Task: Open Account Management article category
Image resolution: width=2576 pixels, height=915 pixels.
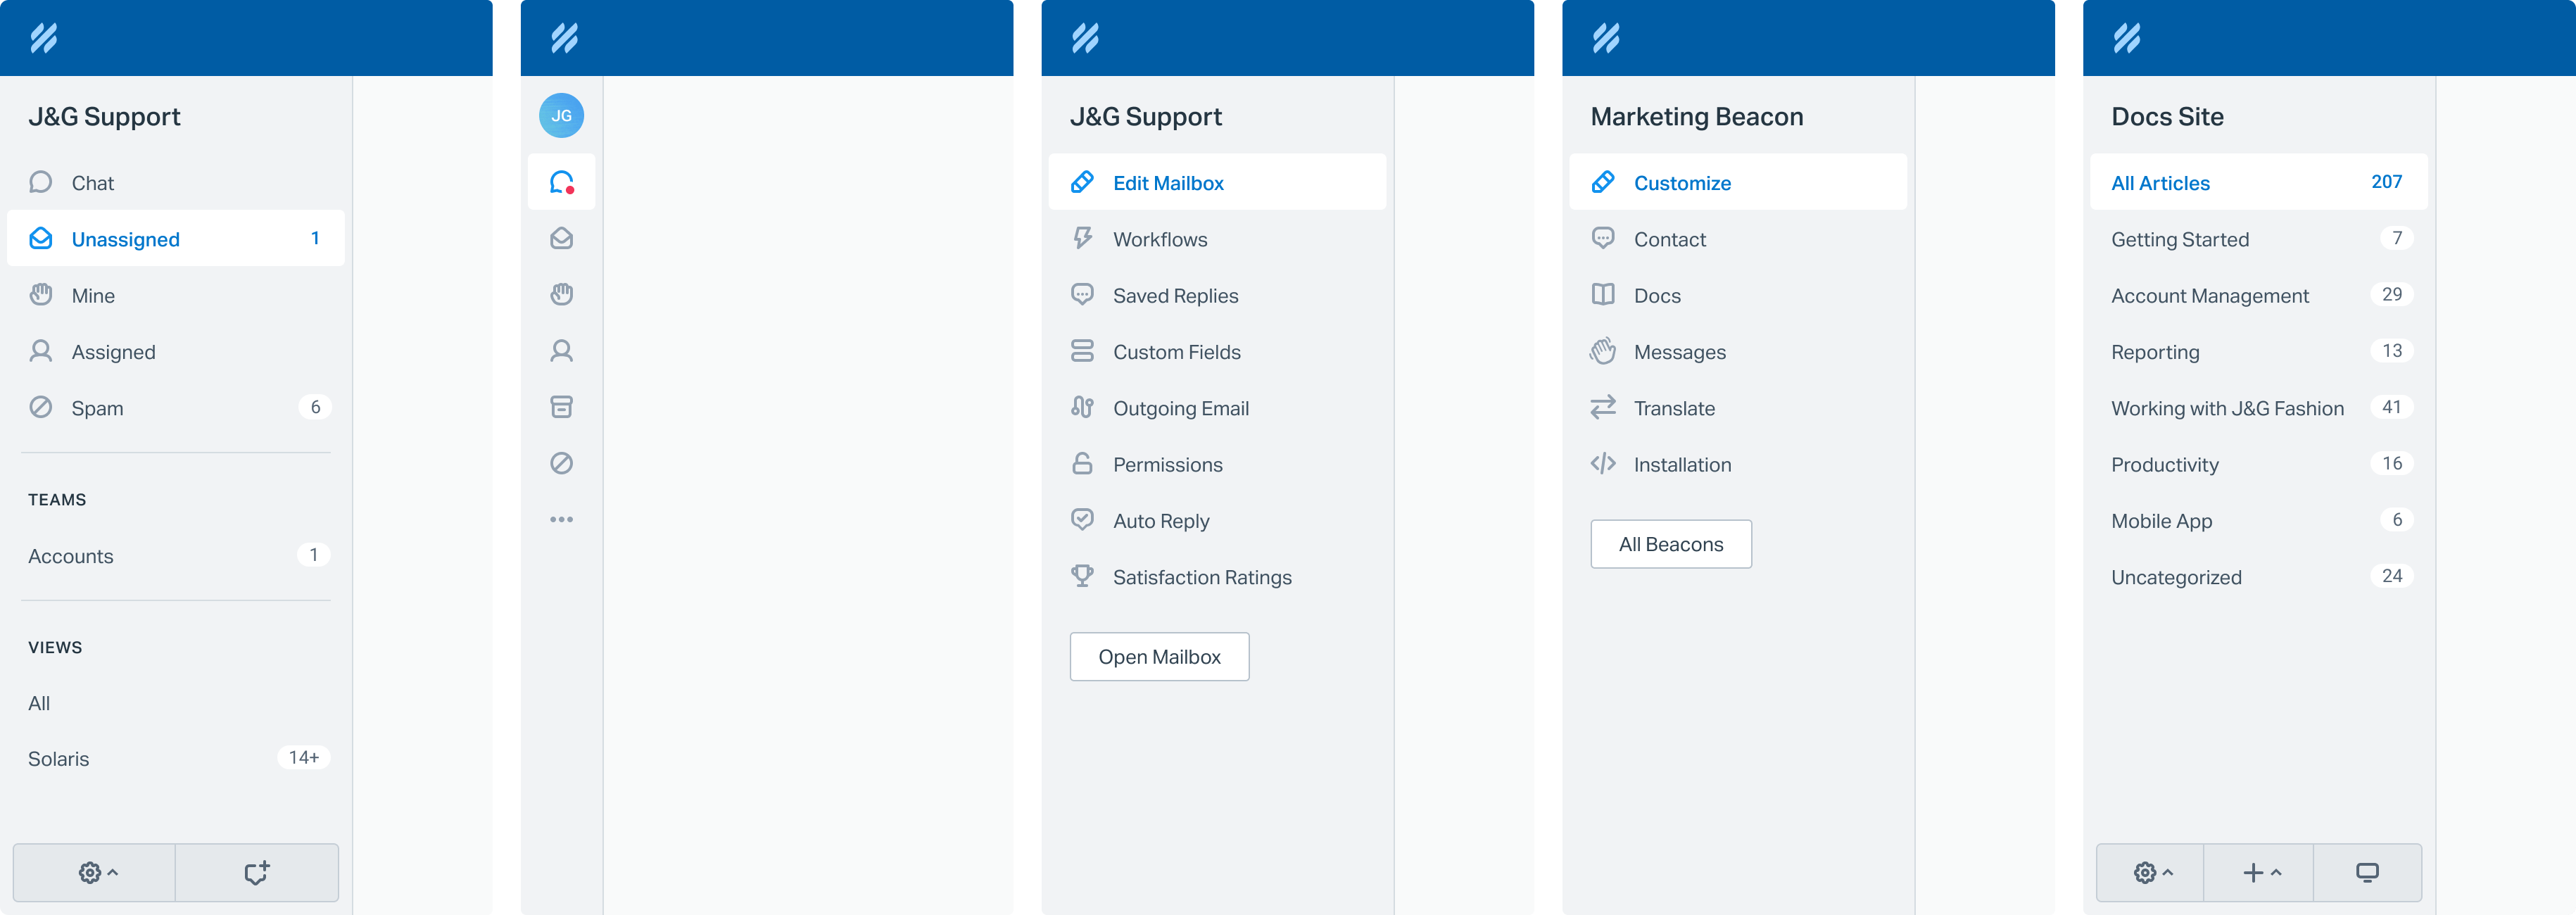Action: click(x=2209, y=296)
